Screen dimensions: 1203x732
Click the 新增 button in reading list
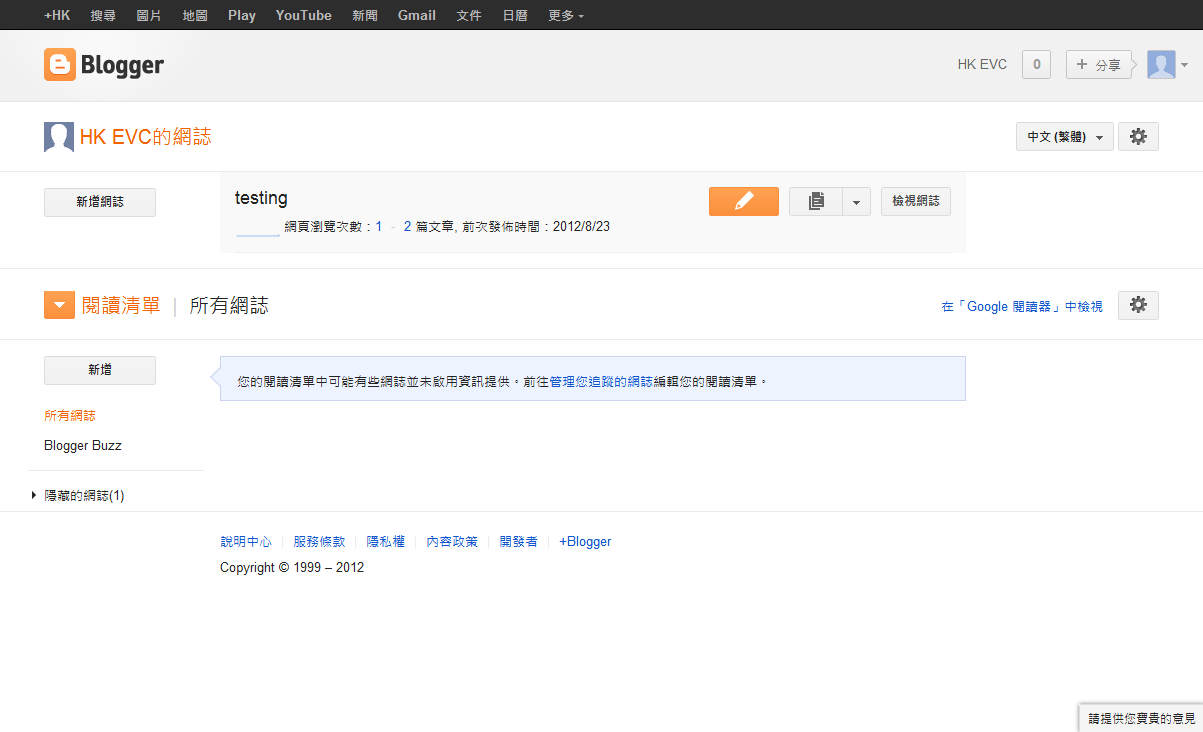tap(100, 370)
